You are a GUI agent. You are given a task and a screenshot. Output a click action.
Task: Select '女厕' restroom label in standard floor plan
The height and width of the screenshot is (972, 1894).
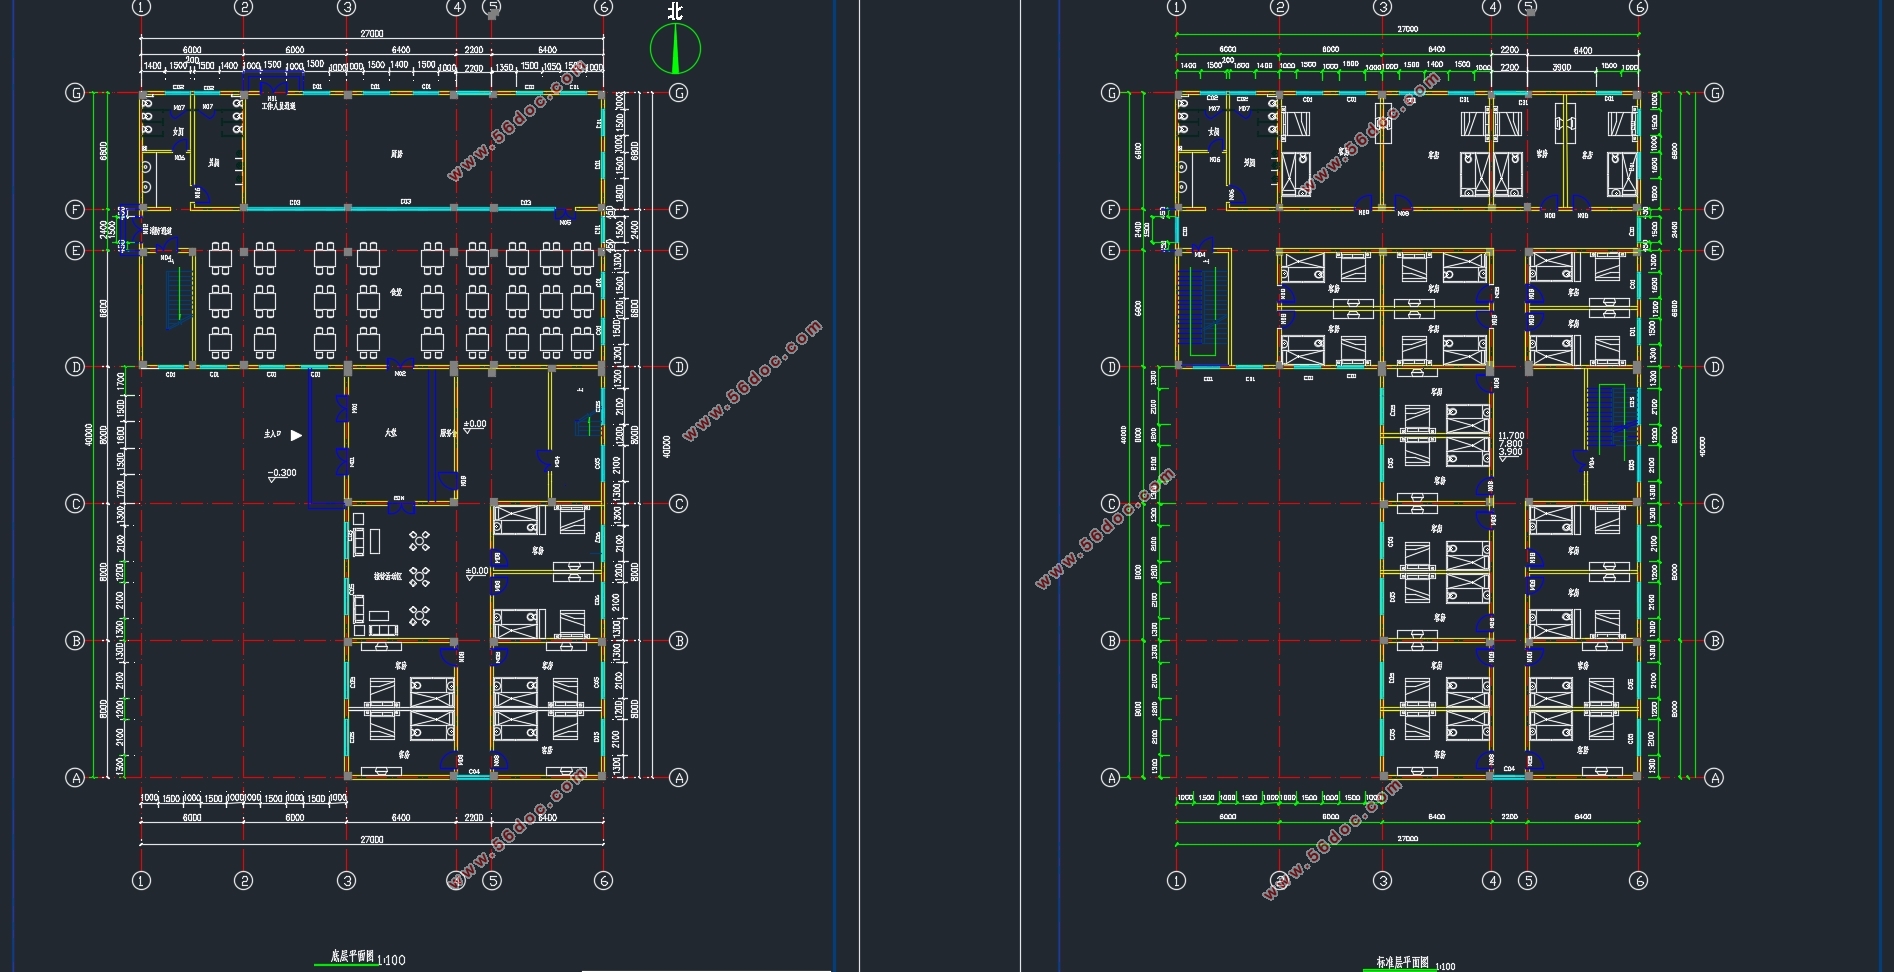click(x=1213, y=132)
